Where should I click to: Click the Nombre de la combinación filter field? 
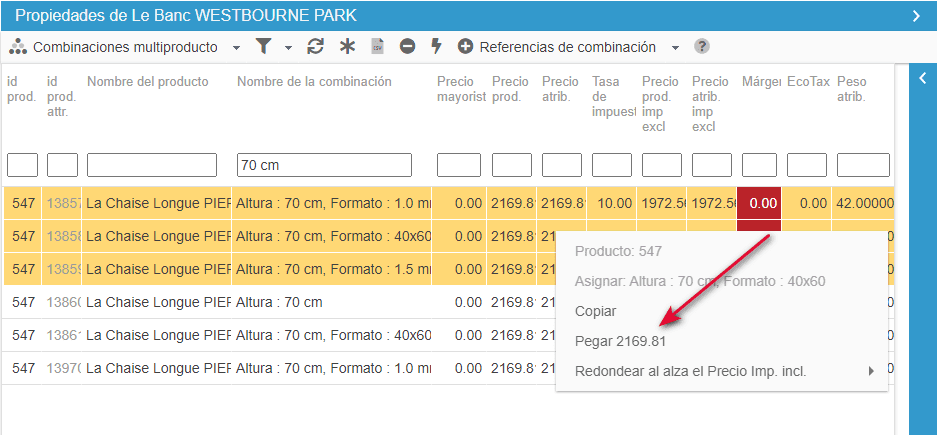pyautogui.click(x=324, y=165)
